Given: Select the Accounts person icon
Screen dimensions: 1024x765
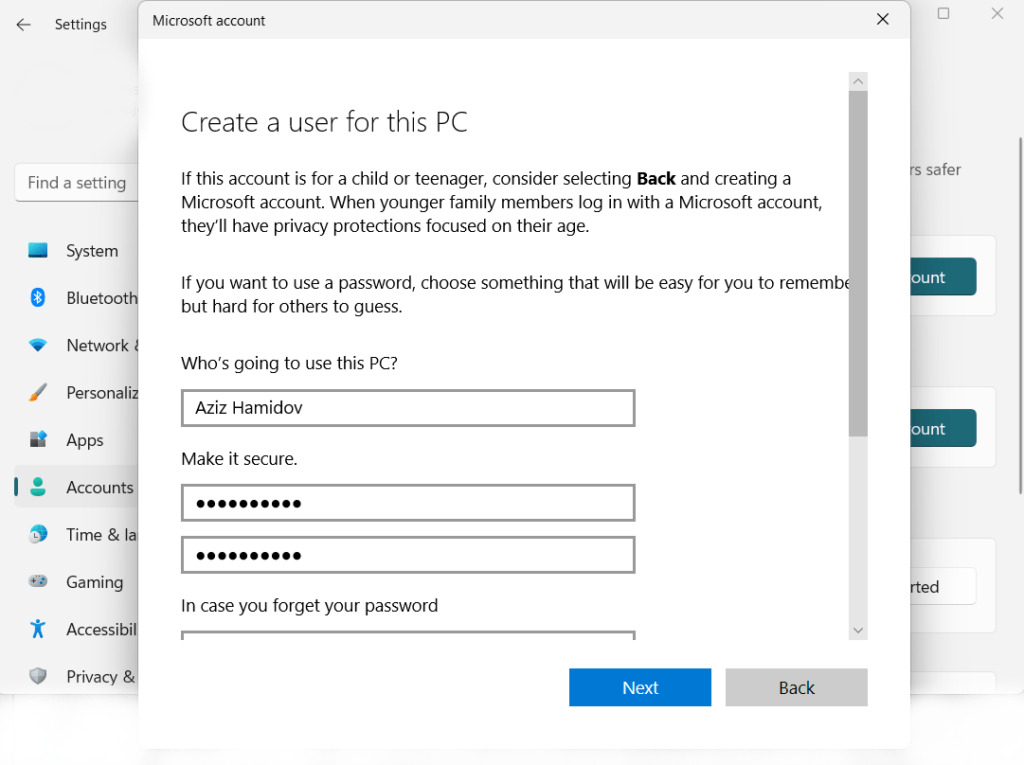Looking at the screenshot, I should 38,487.
